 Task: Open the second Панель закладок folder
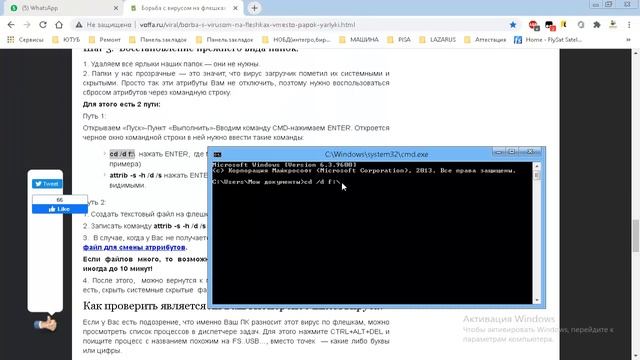[x=224, y=40]
